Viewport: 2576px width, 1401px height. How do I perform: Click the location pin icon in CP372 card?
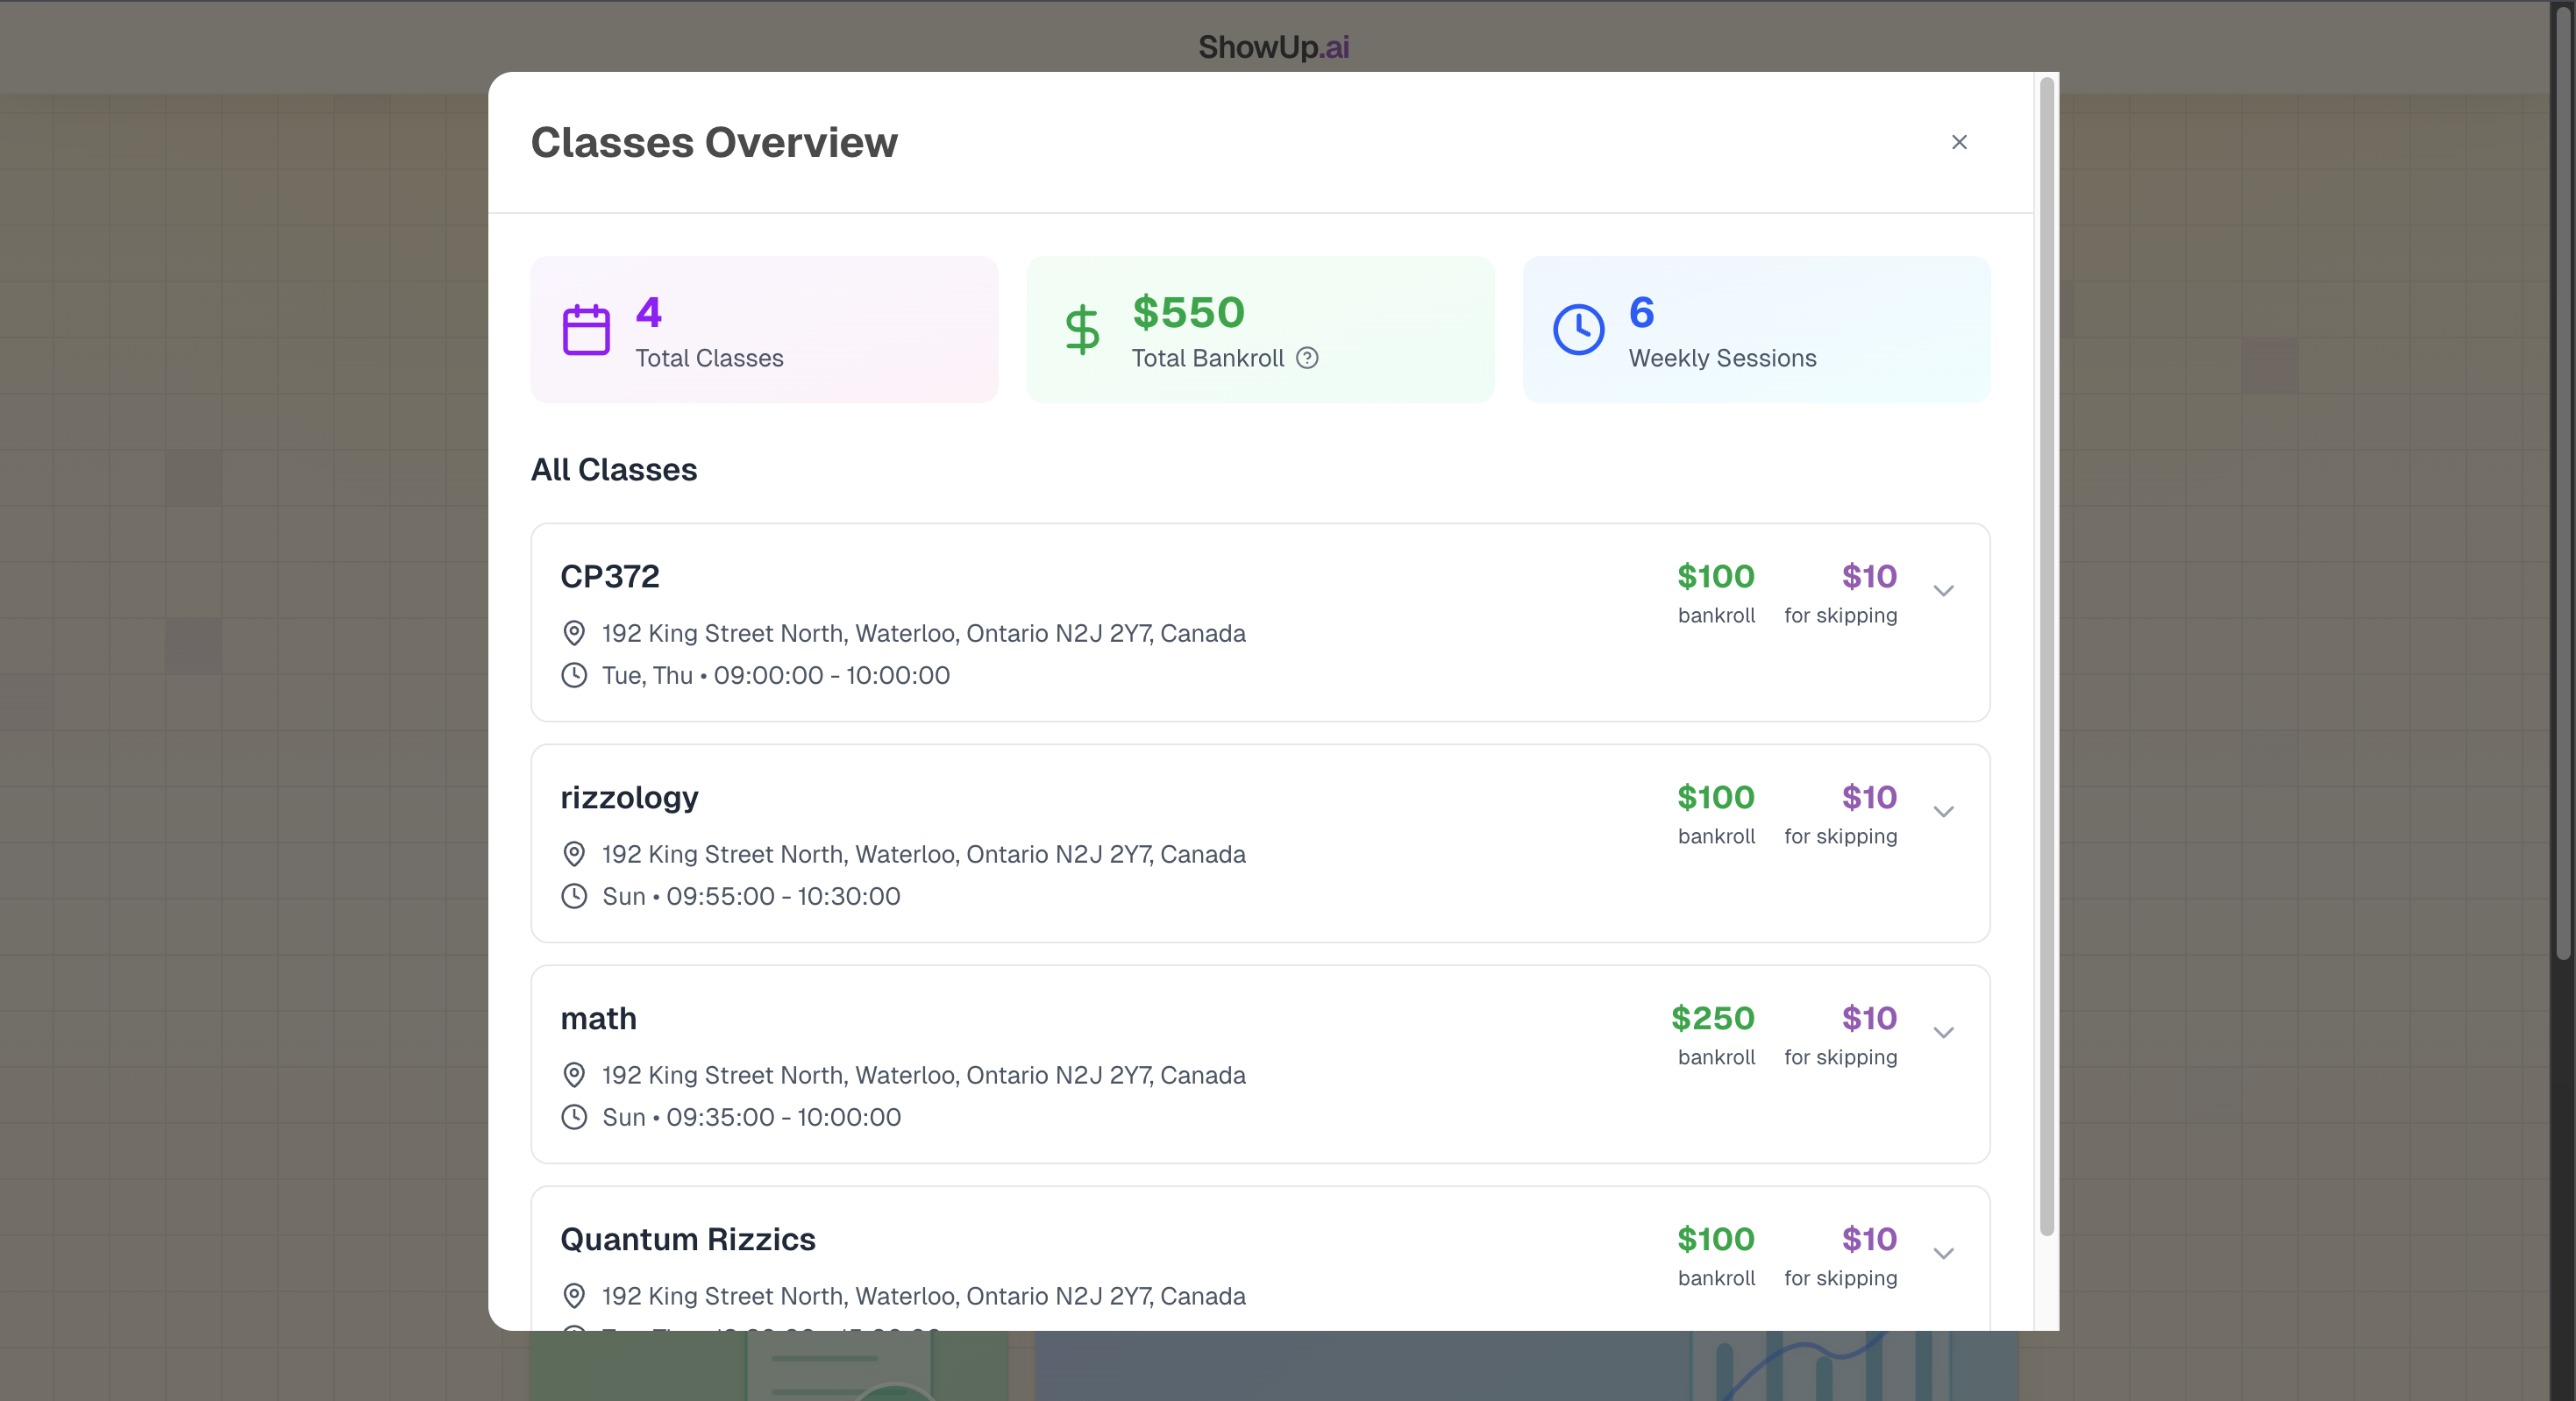pyautogui.click(x=574, y=633)
